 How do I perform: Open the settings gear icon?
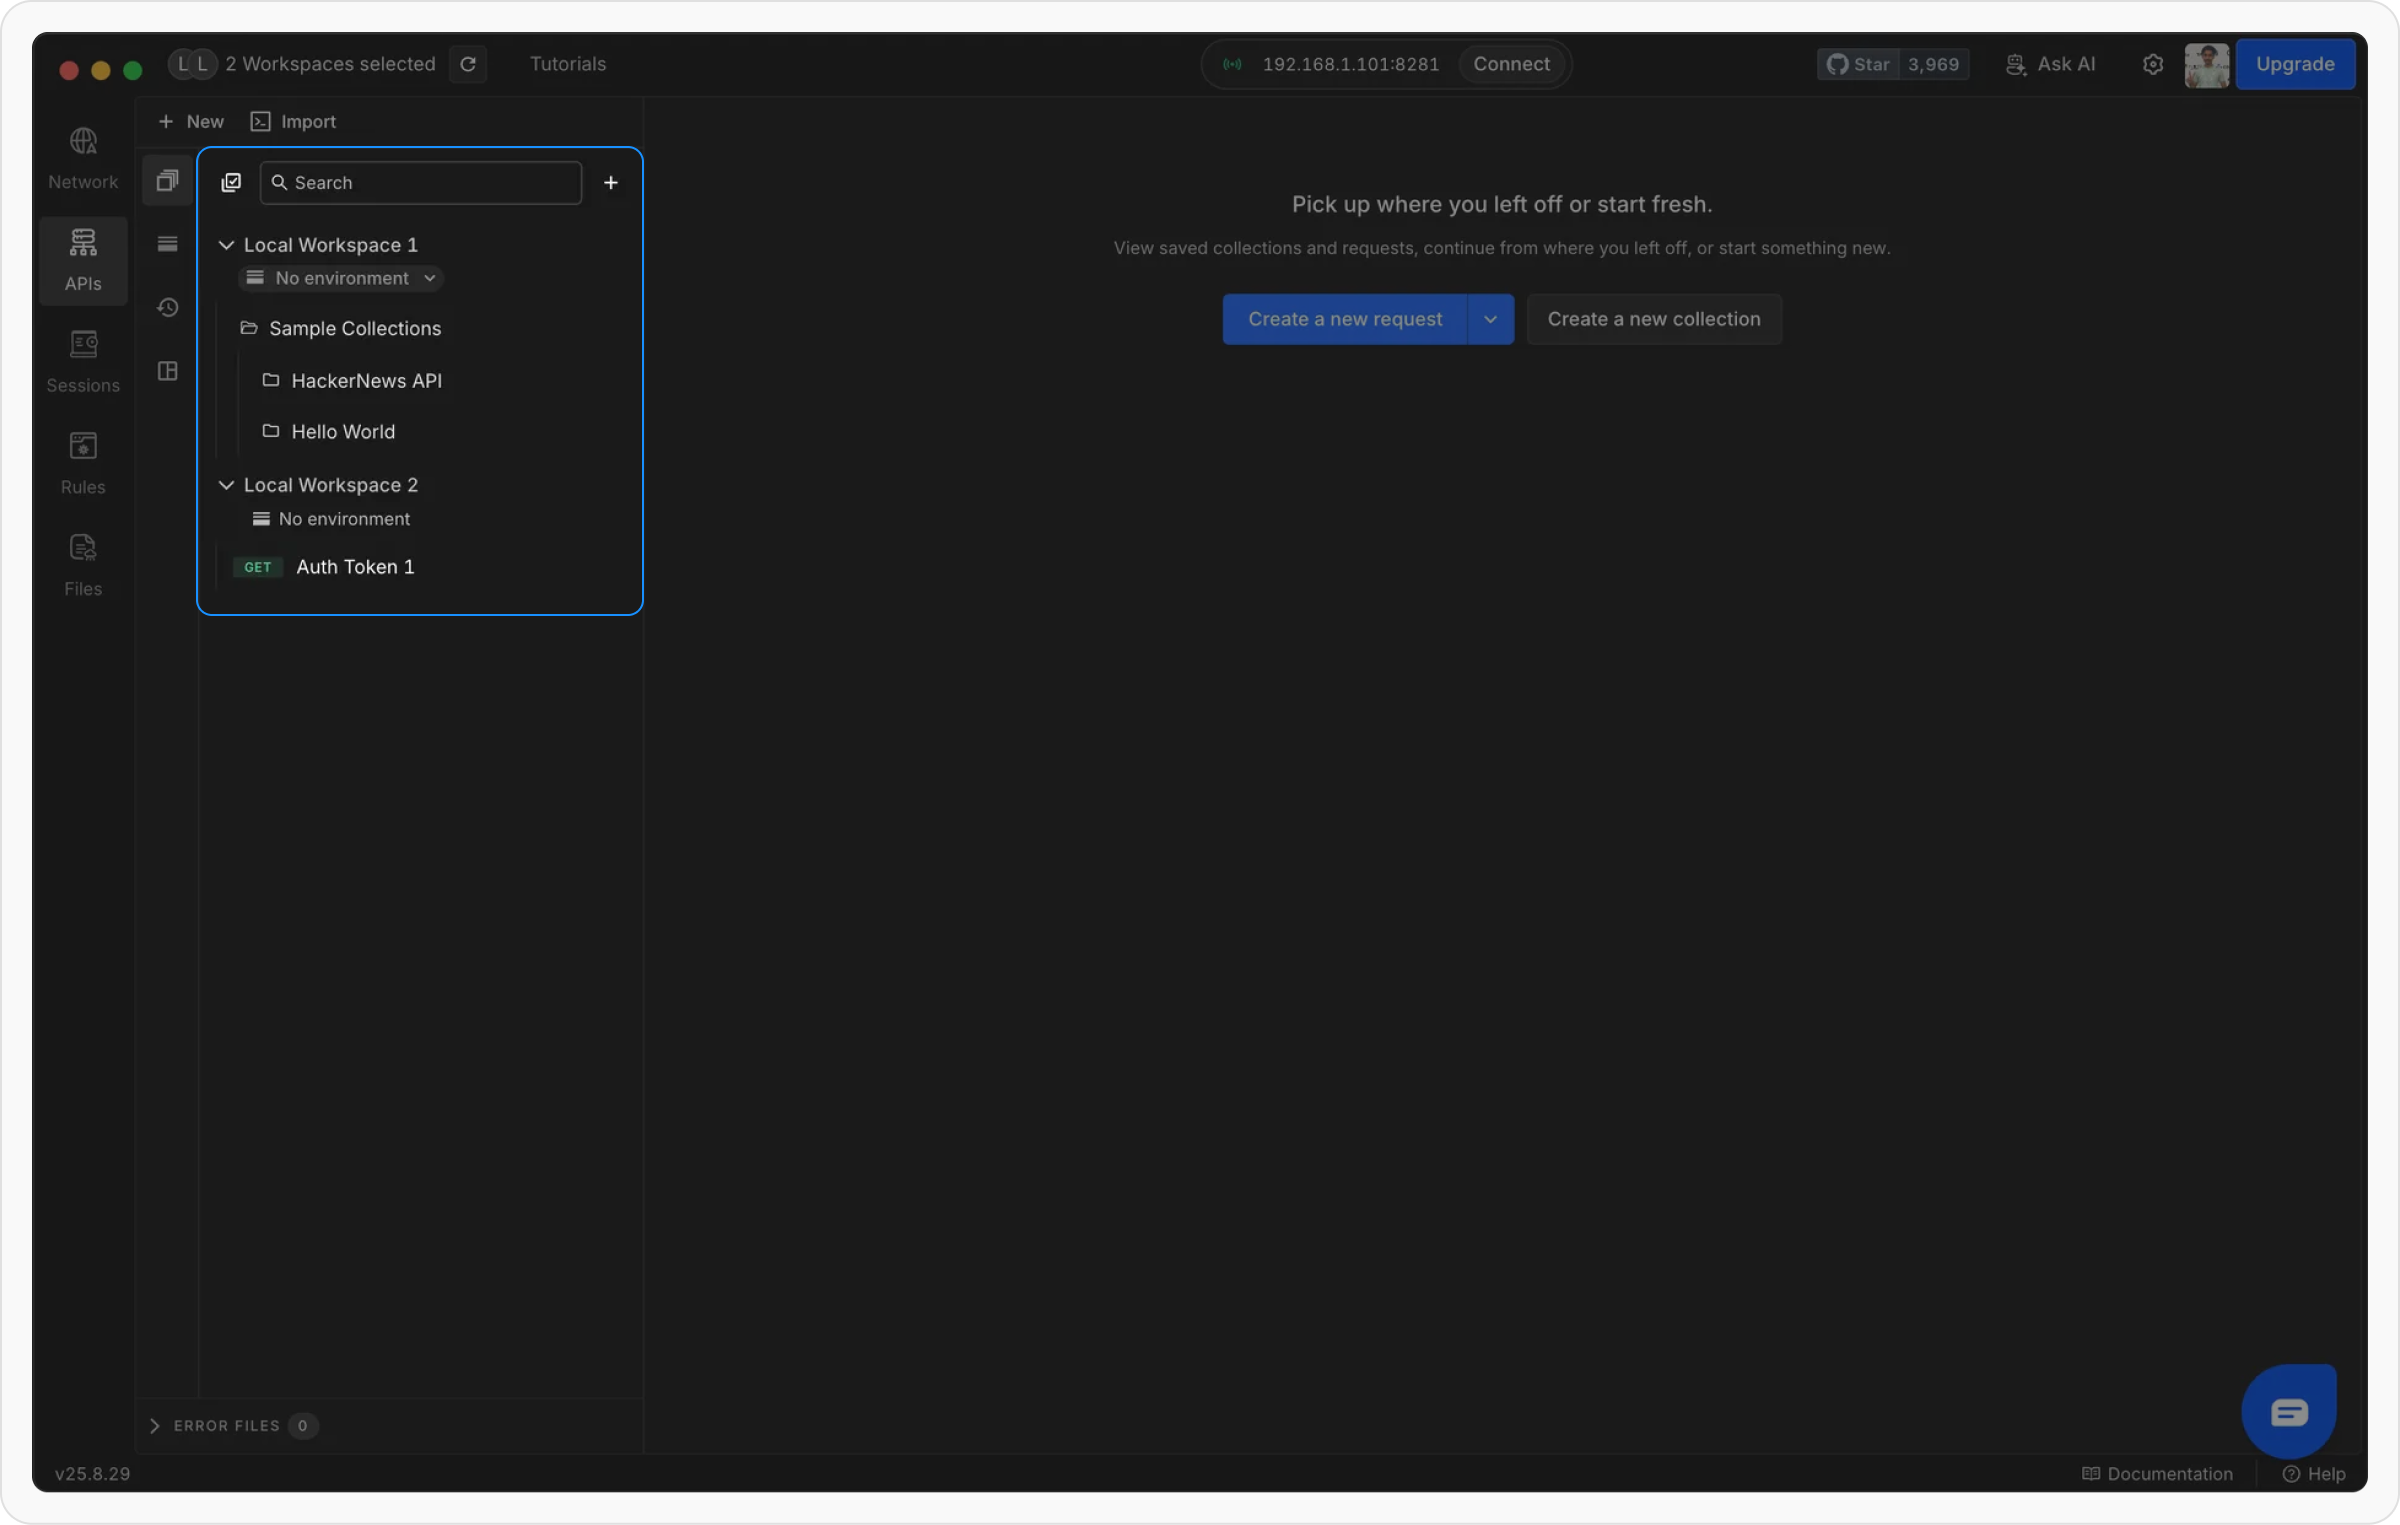(x=2153, y=64)
